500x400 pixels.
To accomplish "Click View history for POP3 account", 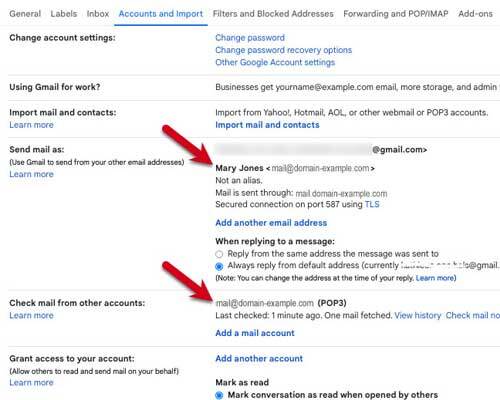I will pyautogui.click(x=418, y=315).
